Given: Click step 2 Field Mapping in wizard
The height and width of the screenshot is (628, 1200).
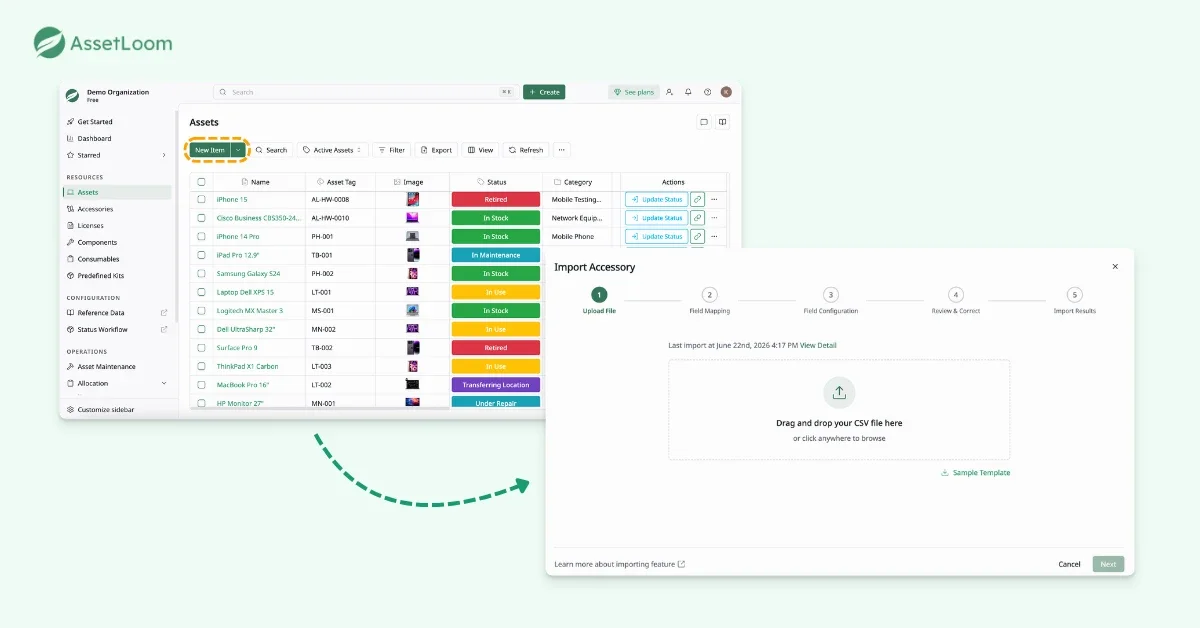Looking at the screenshot, I should coord(709,301).
